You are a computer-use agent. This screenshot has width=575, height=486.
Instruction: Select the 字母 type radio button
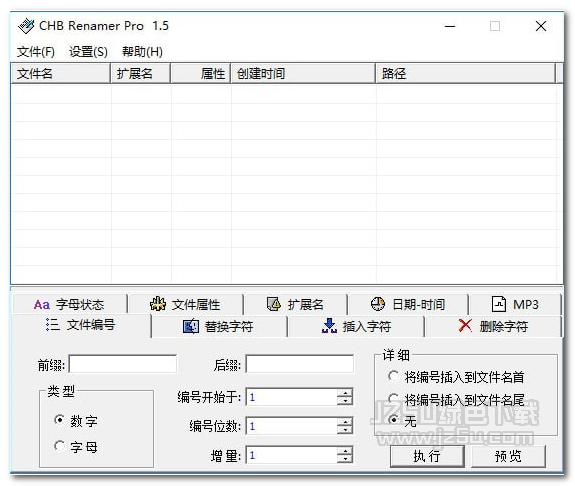point(59,446)
